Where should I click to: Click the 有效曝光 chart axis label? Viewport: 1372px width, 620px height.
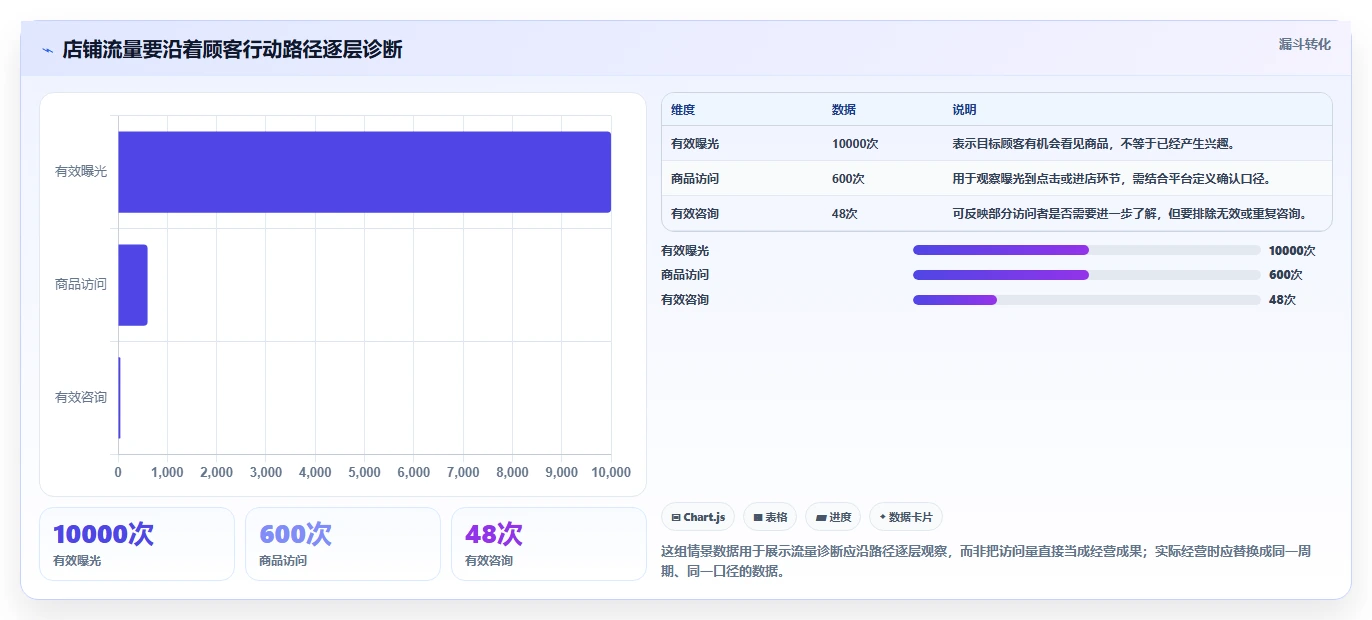(x=81, y=172)
